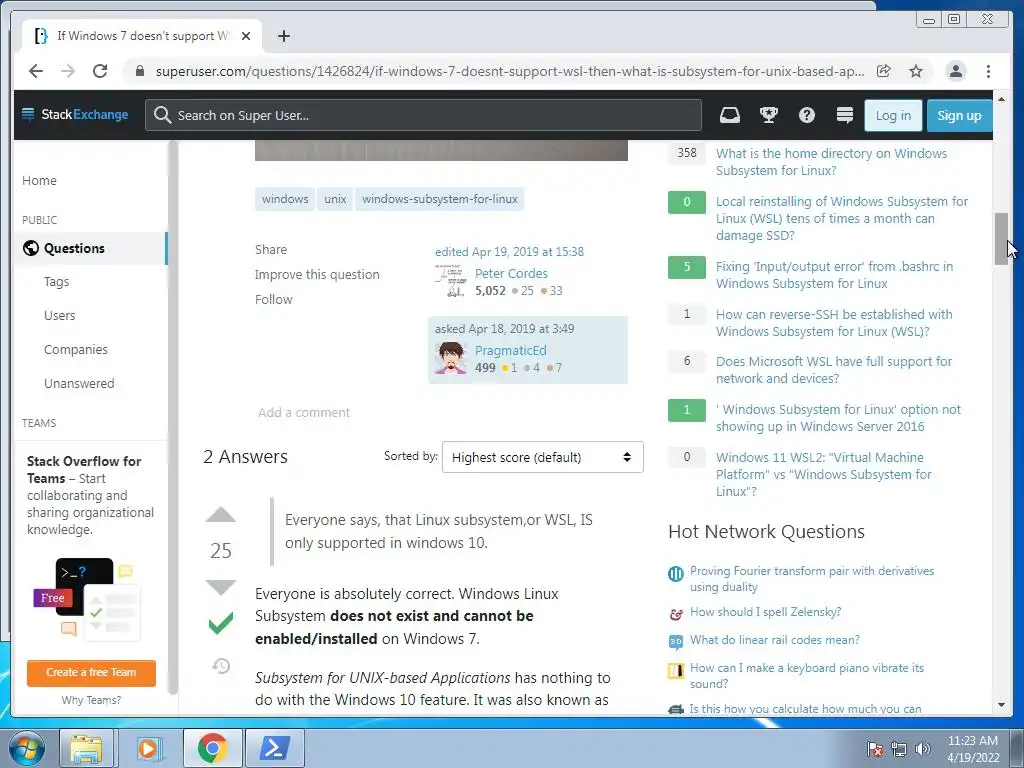Click the Sign up button
The width and height of the screenshot is (1024, 768).
pyautogui.click(x=959, y=116)
